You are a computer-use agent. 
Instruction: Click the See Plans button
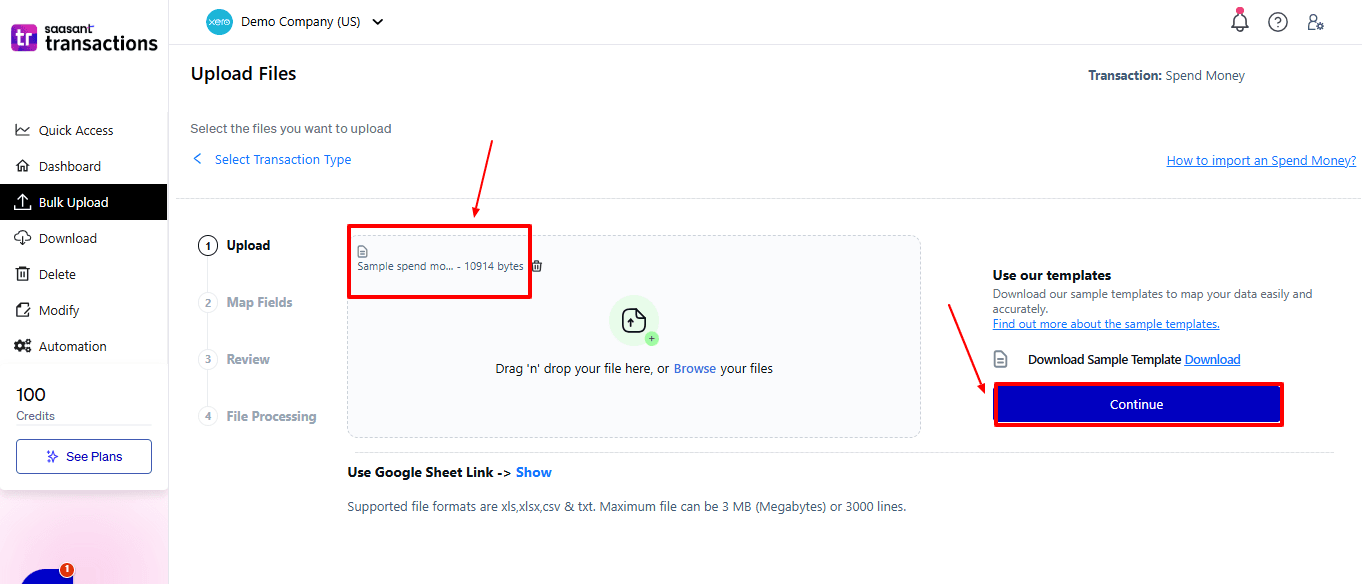[84, 456]
